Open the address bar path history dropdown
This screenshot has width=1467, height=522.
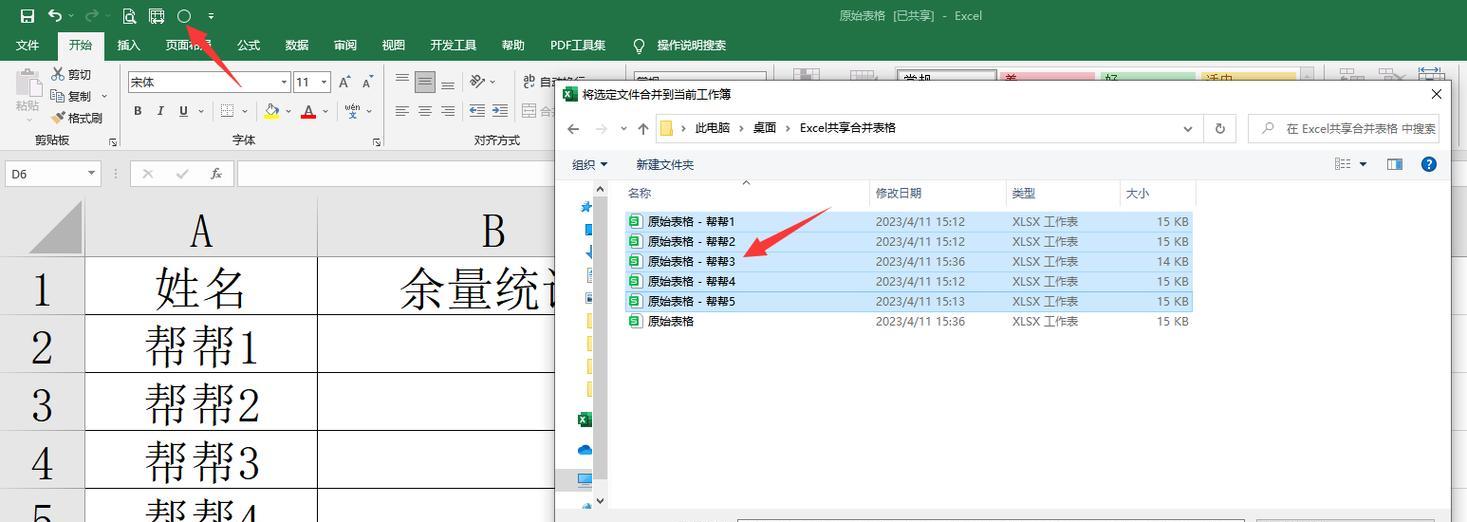1188,128
